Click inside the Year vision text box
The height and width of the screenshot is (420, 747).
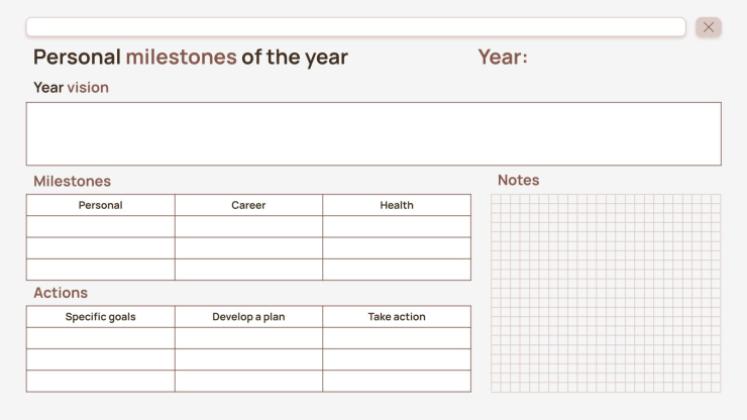(x=373, y=134)
